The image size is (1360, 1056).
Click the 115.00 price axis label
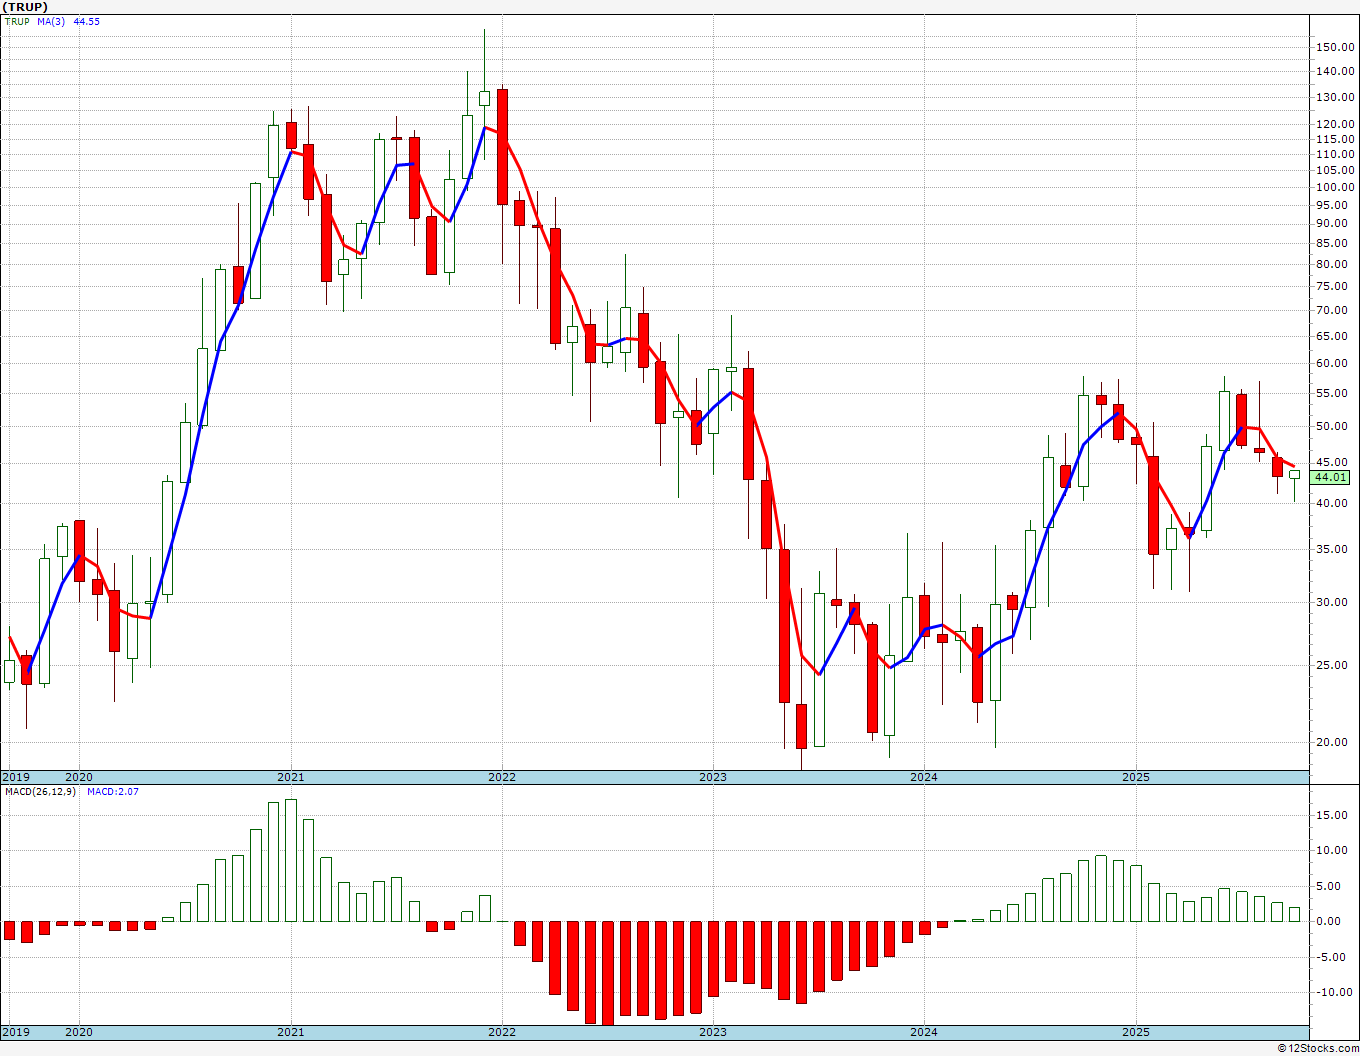(1335, 140)
